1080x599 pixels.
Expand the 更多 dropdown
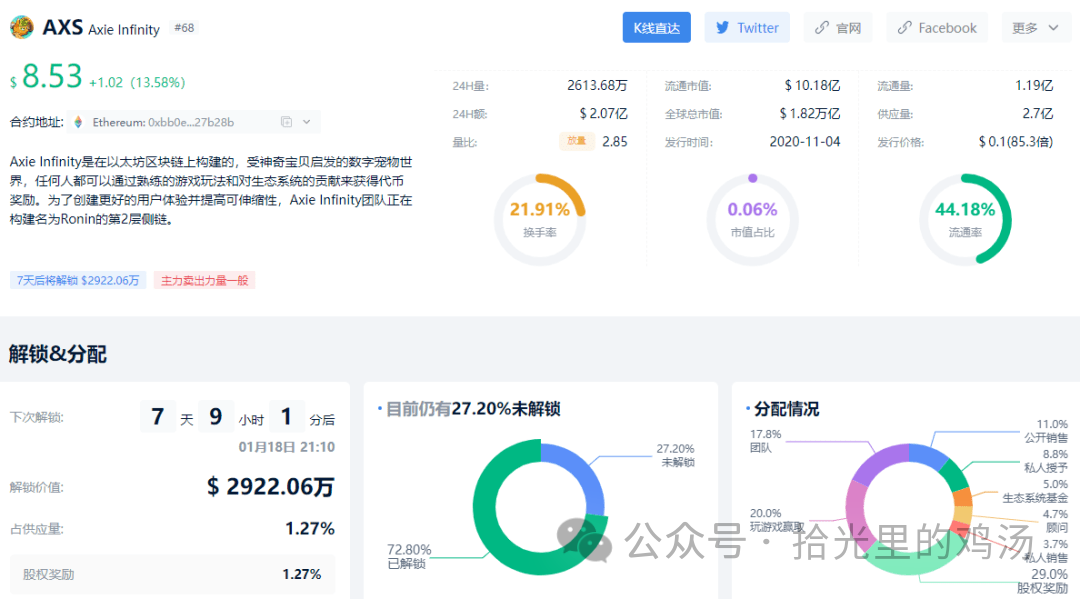[1035, 28]
